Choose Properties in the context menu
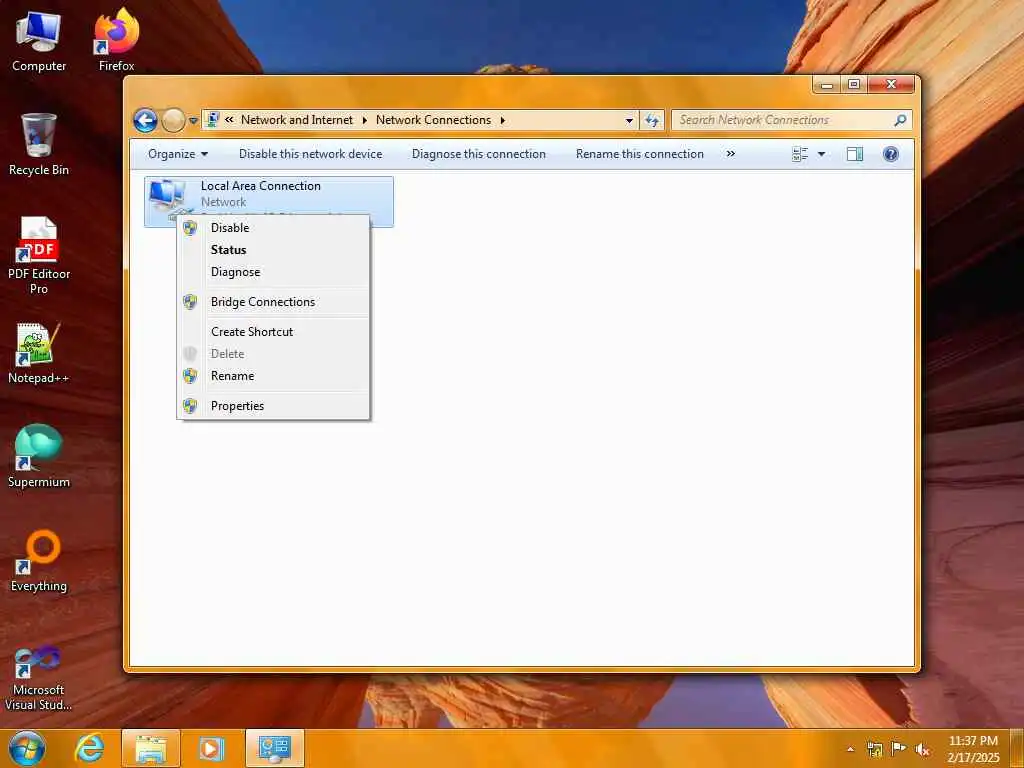The image size is (1024, 768). coord(273,406)
